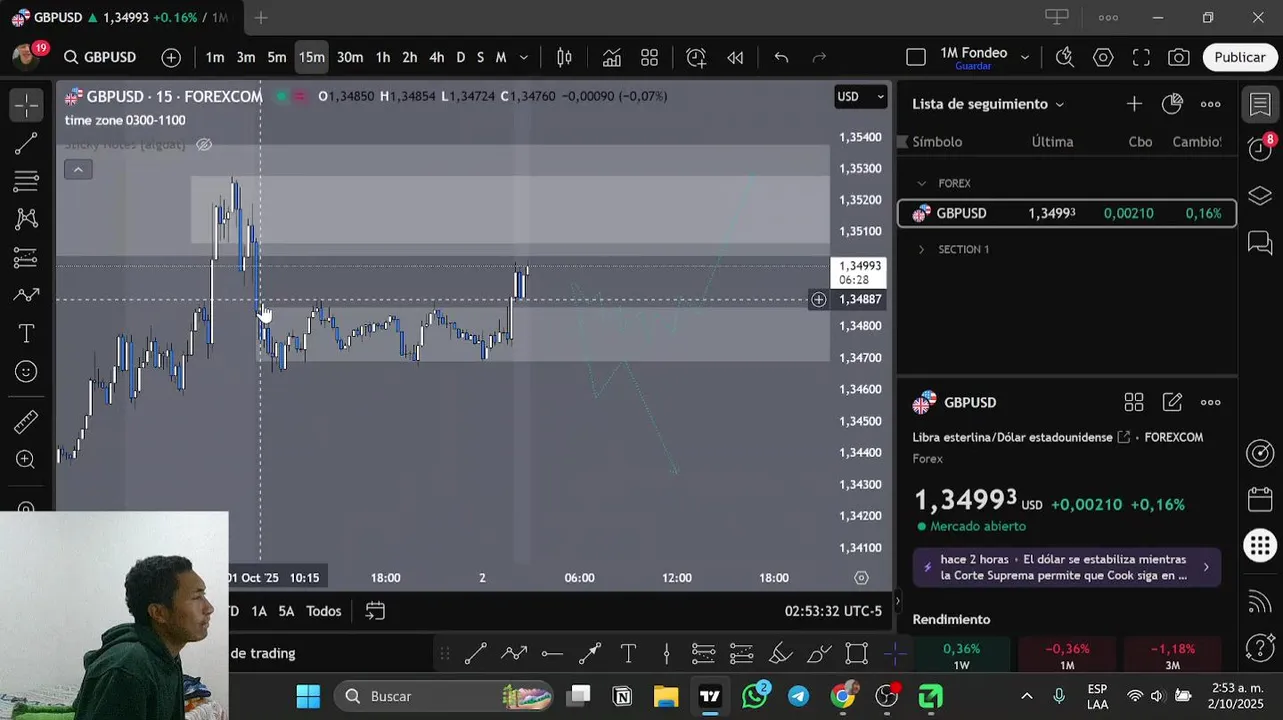Pick the vertical line in floating toolbar
Viewport: 1283px width, 720px height.
point(666,654)
